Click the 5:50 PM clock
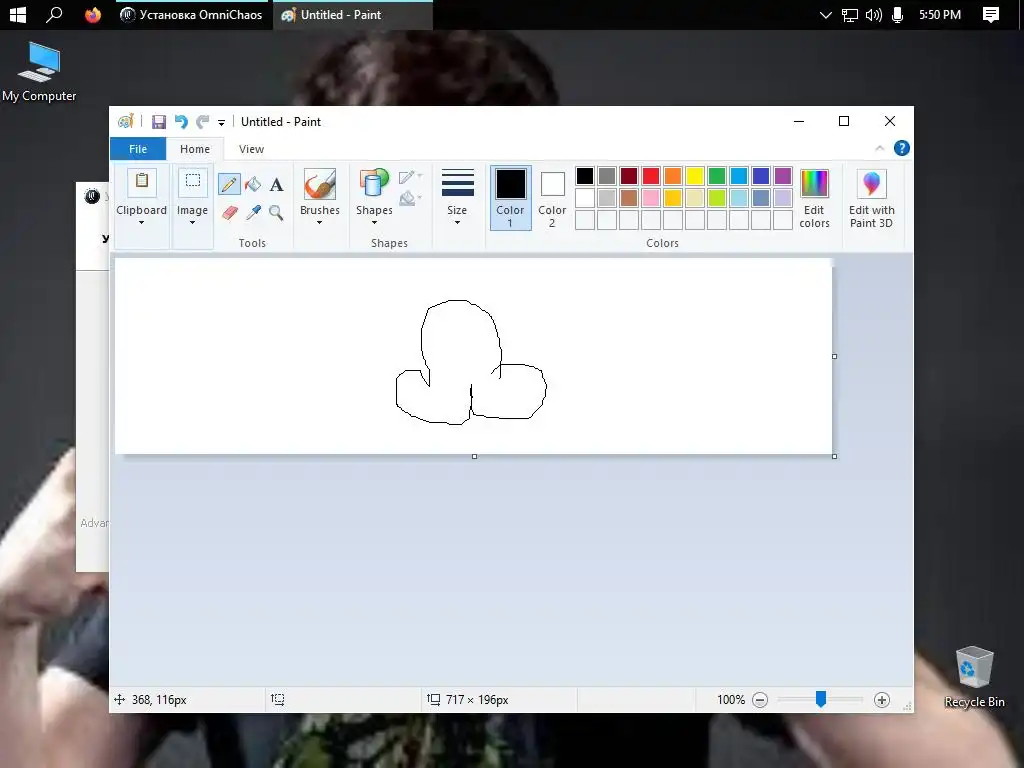1024x768 pixels. [940, 14]
